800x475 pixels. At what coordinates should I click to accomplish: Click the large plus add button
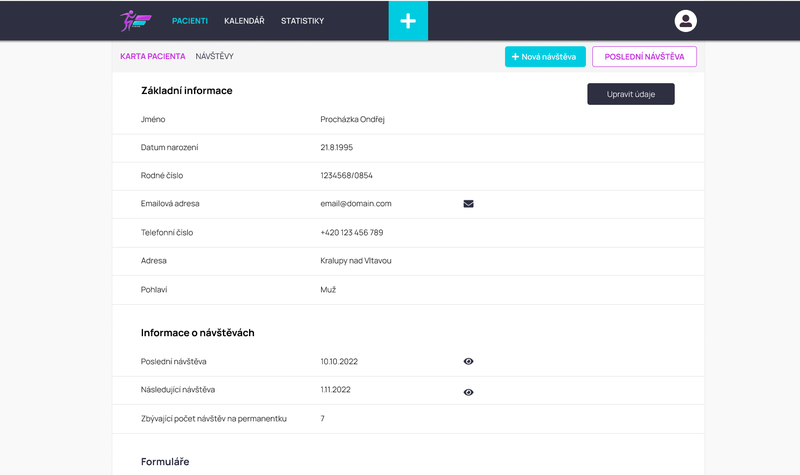coord(408,21)
